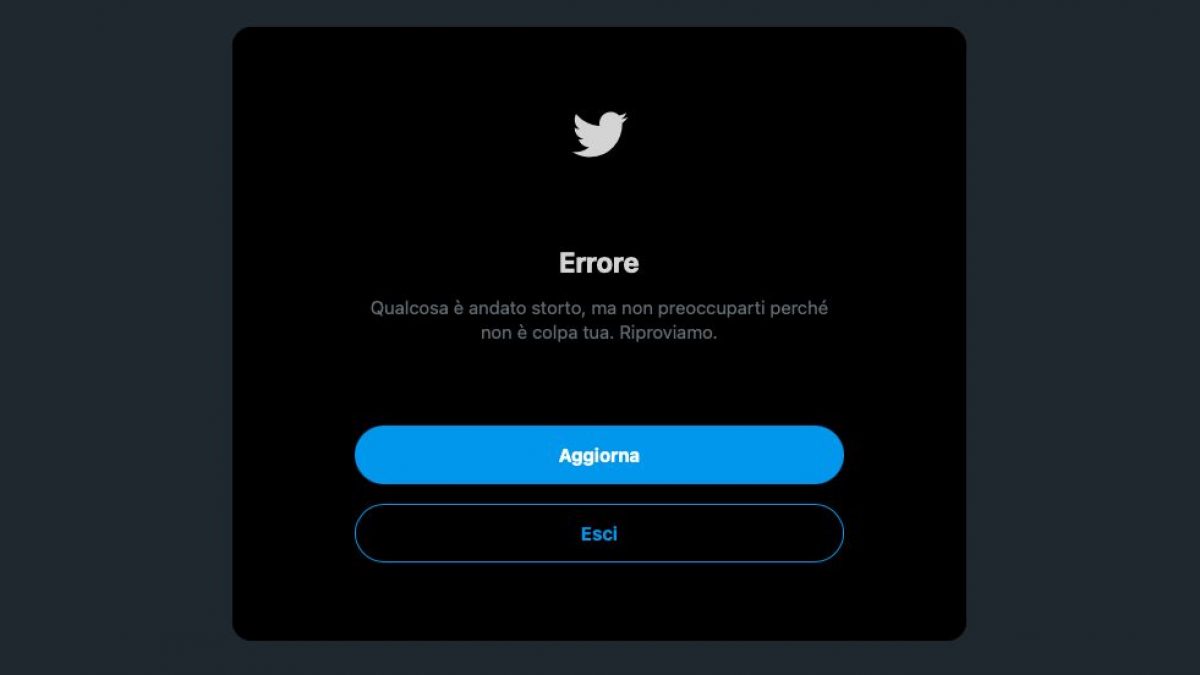Screen dimensions: 1200x675
Task: Click the black space between bird logo and Errore
Action: [x=599, y=203]
